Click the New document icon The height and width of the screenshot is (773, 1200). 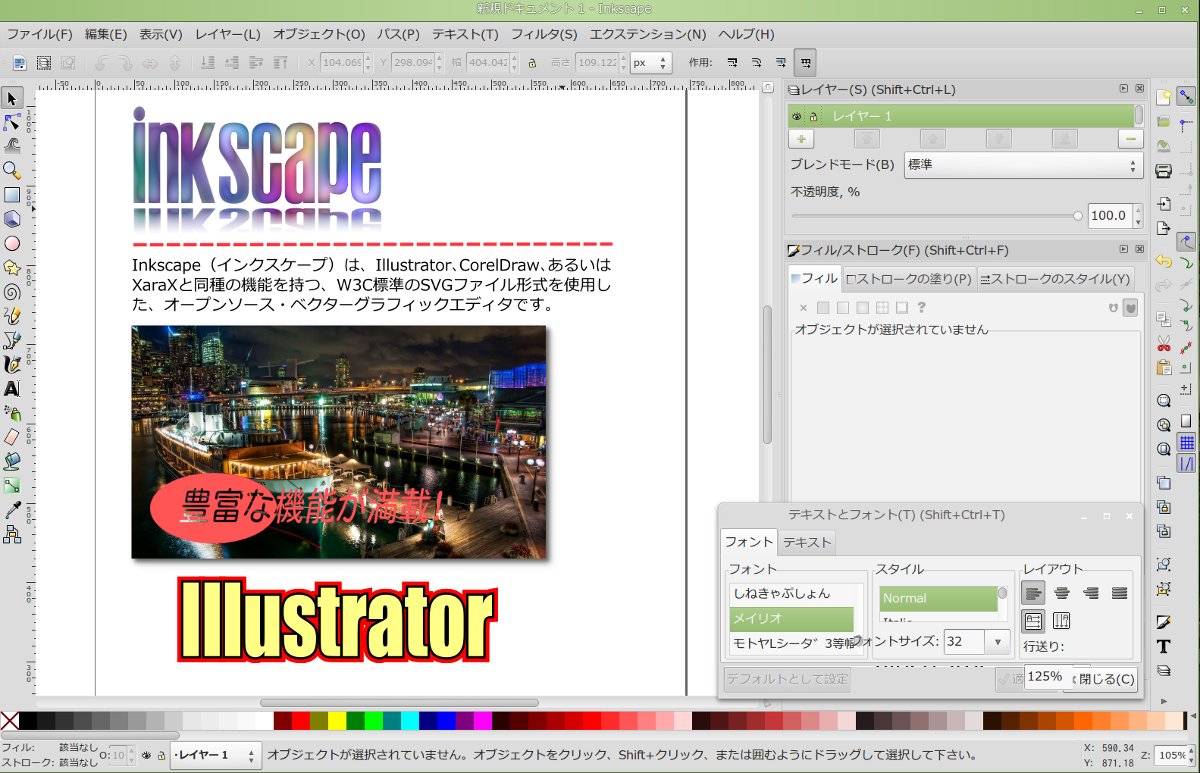(x=1163, y=97)
